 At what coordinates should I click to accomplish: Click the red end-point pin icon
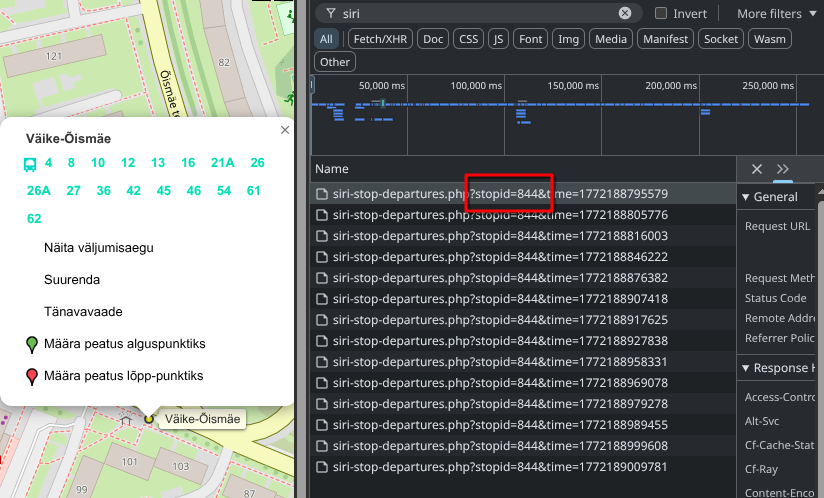[x=31, y=377]
